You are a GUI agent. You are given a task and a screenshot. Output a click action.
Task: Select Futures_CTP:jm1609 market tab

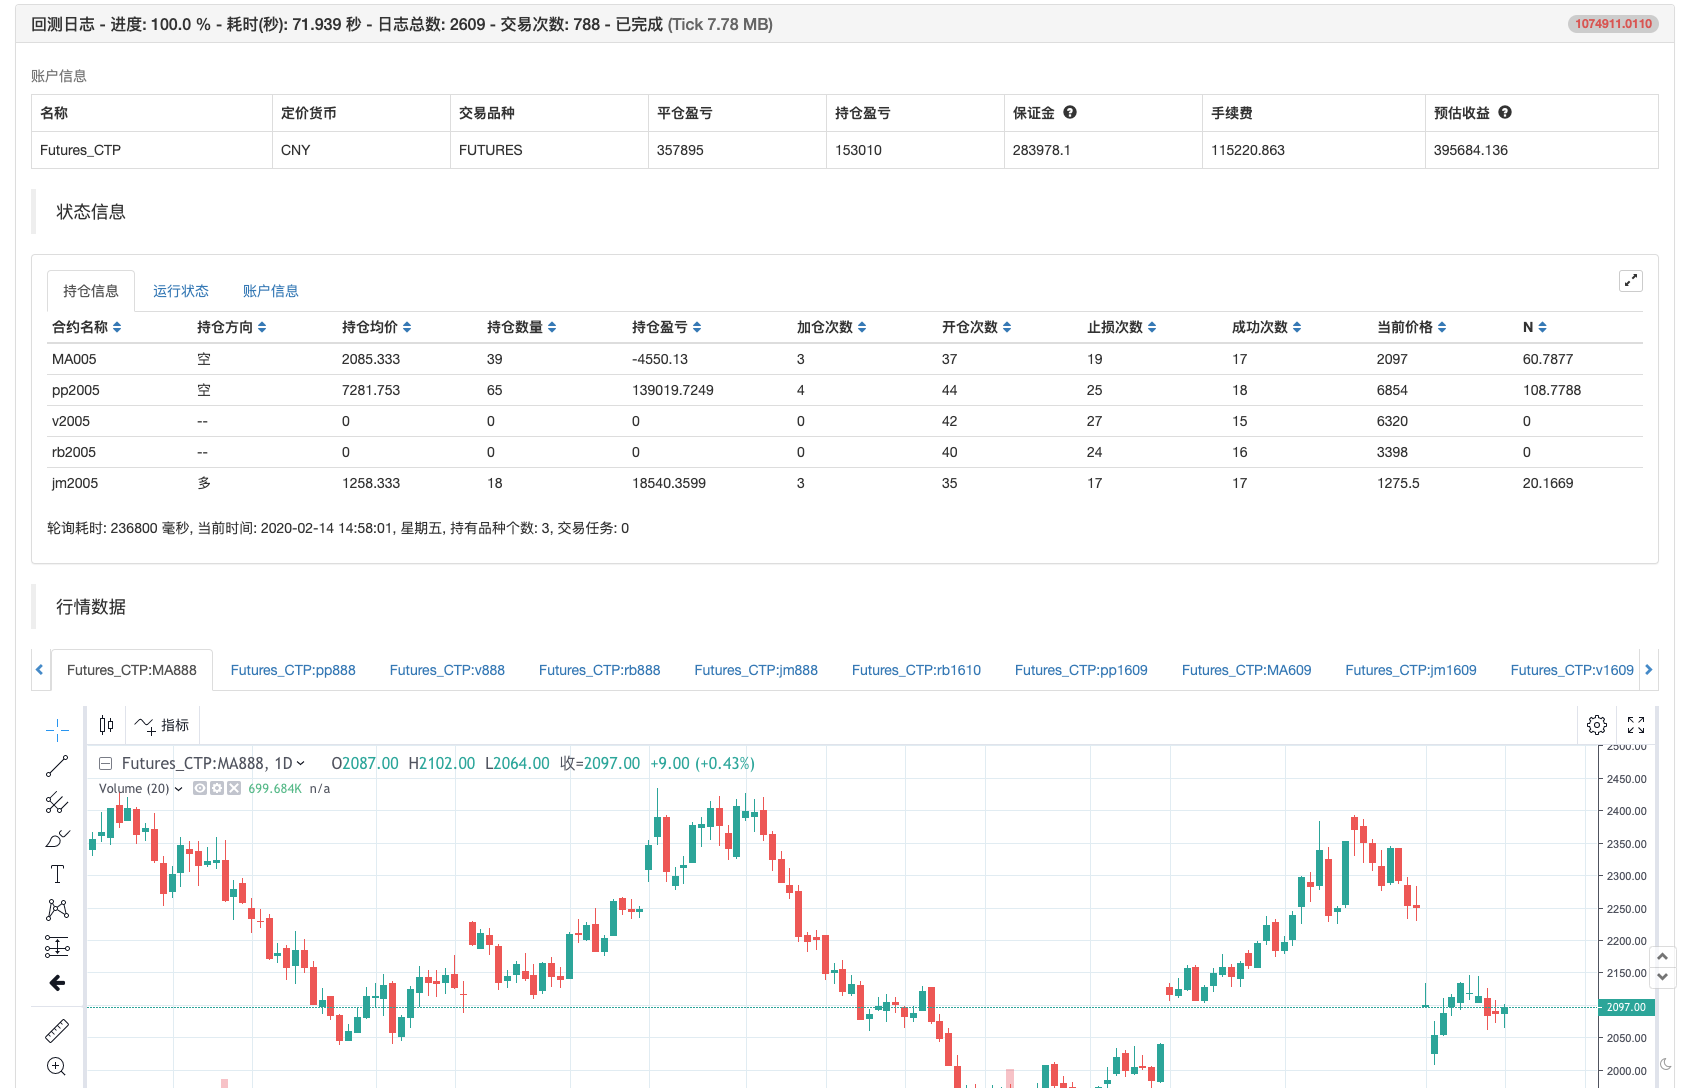point(1411,670)
